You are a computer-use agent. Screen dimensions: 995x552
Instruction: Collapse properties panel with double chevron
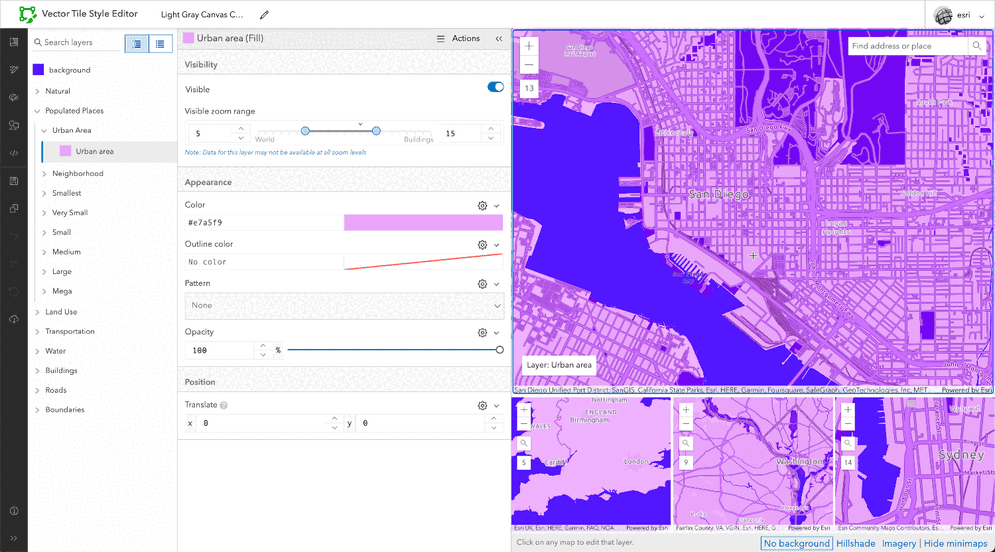point(499,39)
